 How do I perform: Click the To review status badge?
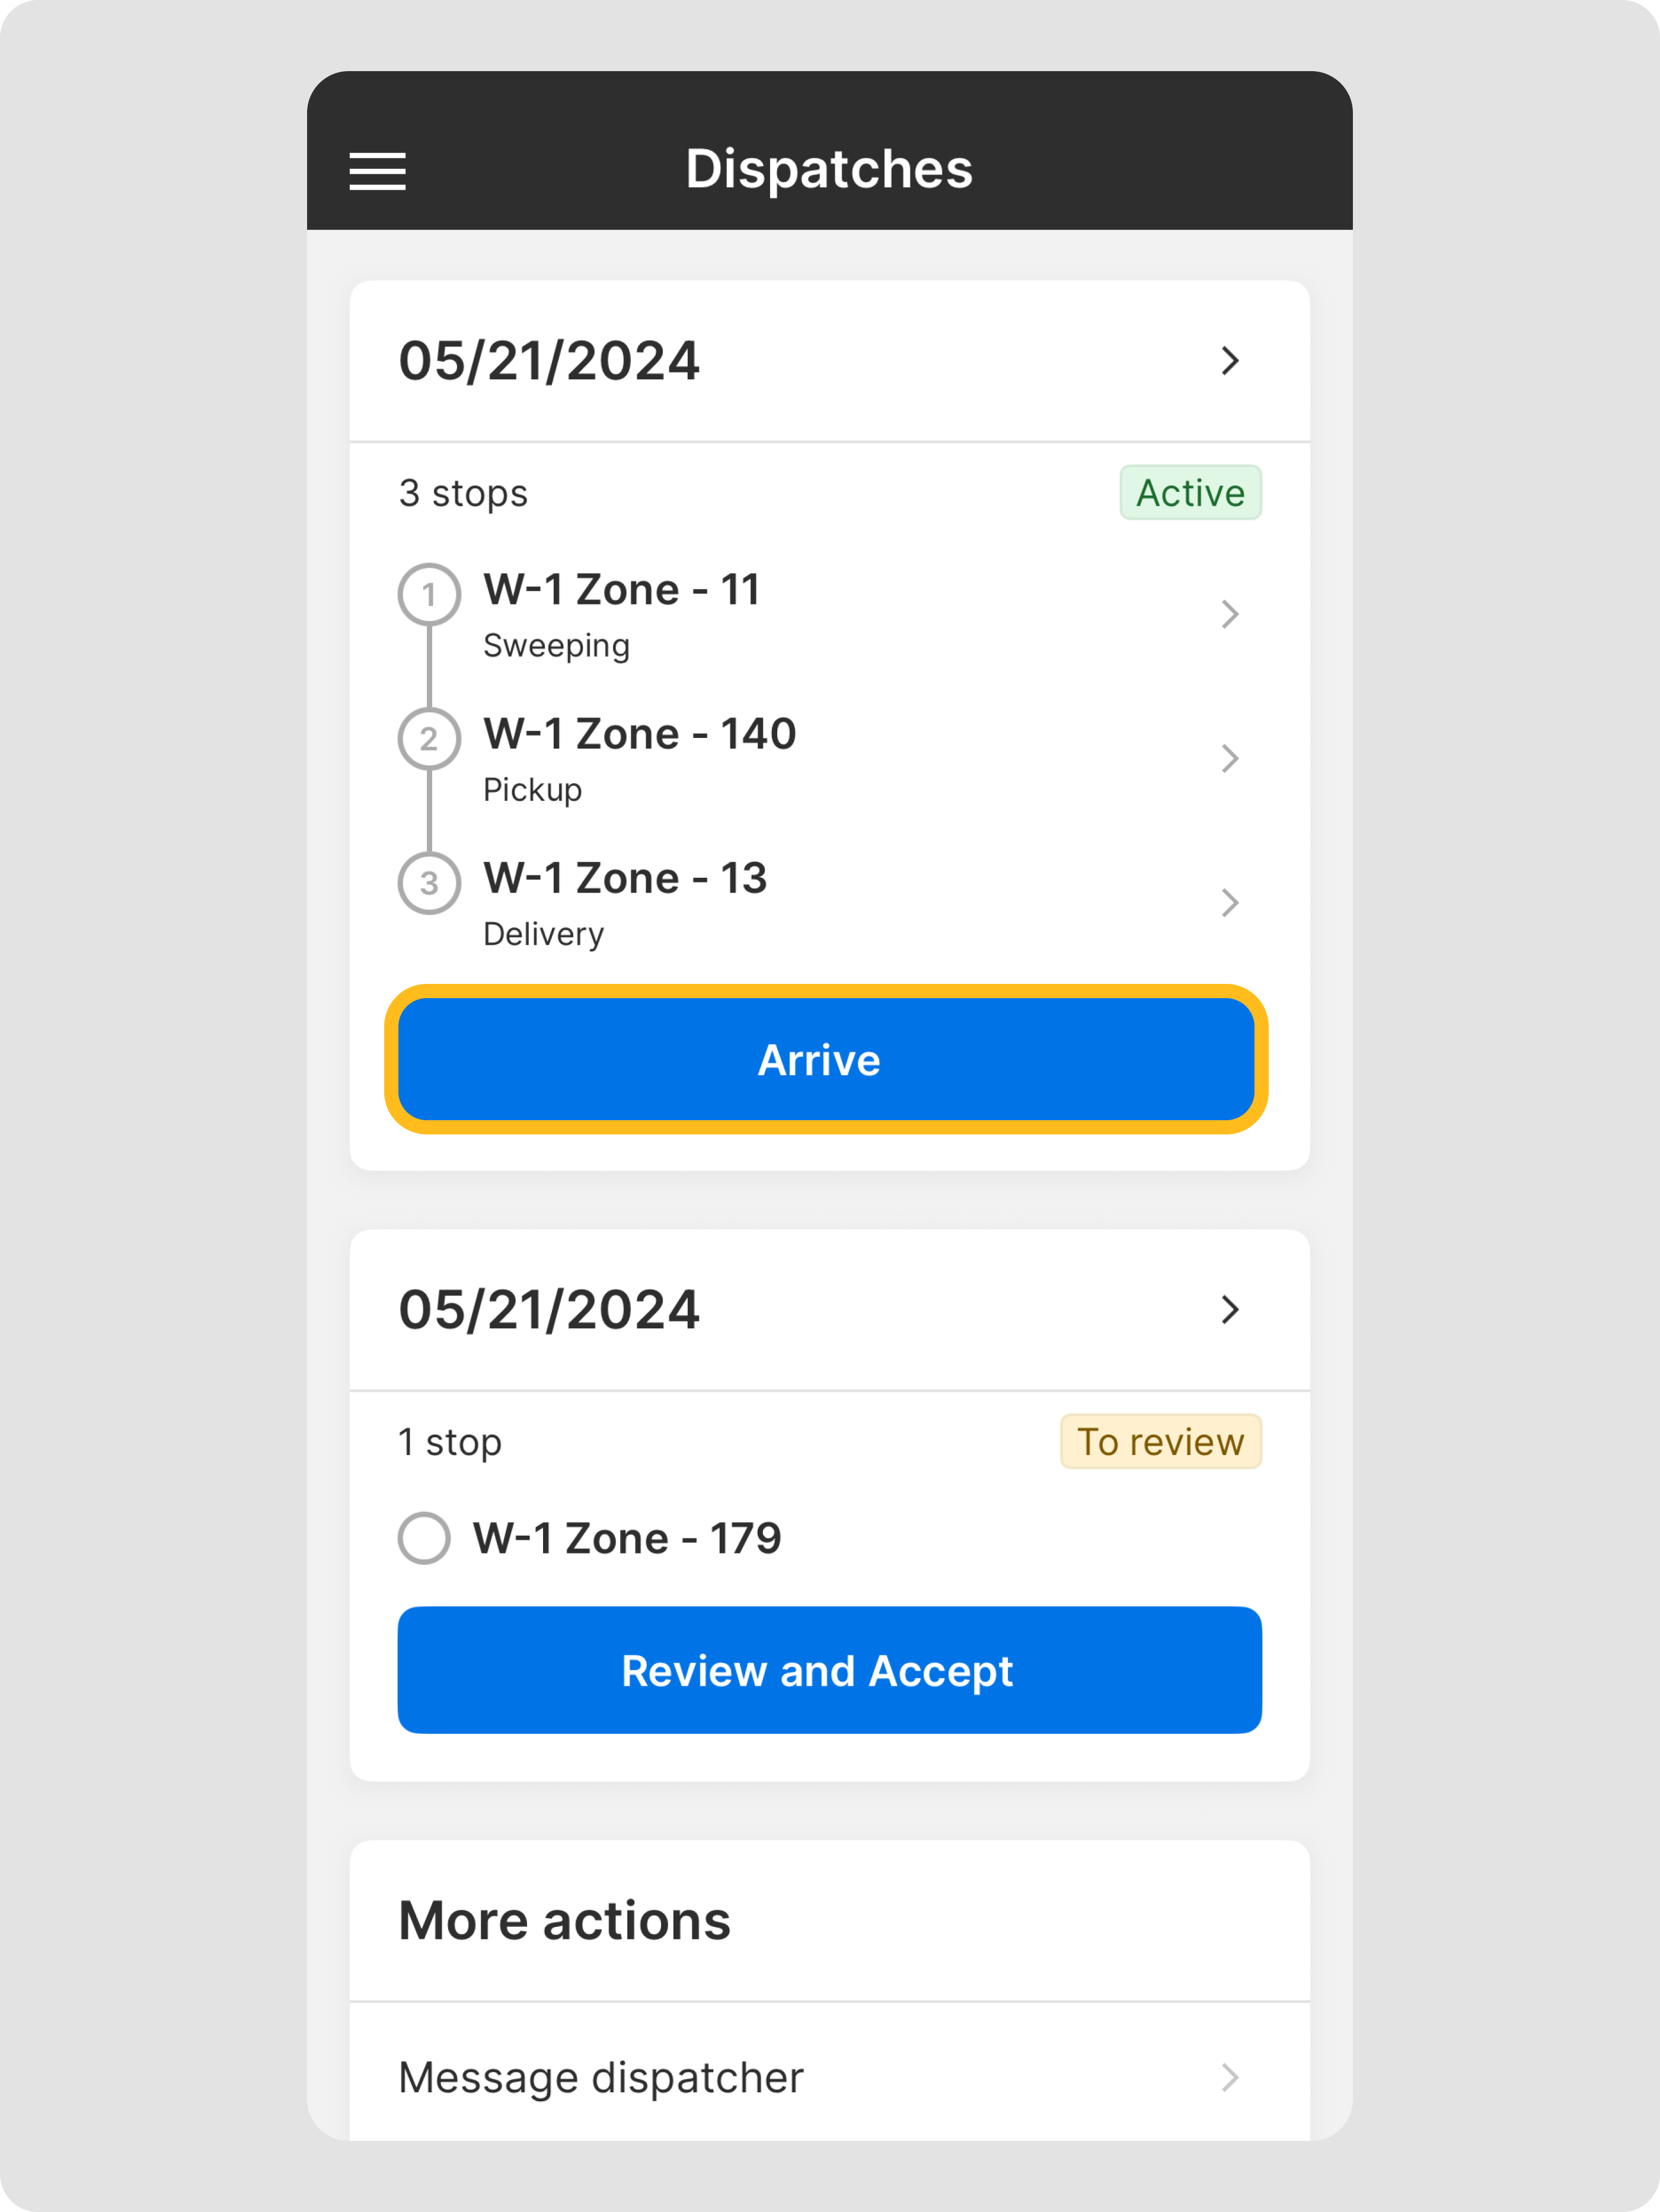point(1160,1441)
